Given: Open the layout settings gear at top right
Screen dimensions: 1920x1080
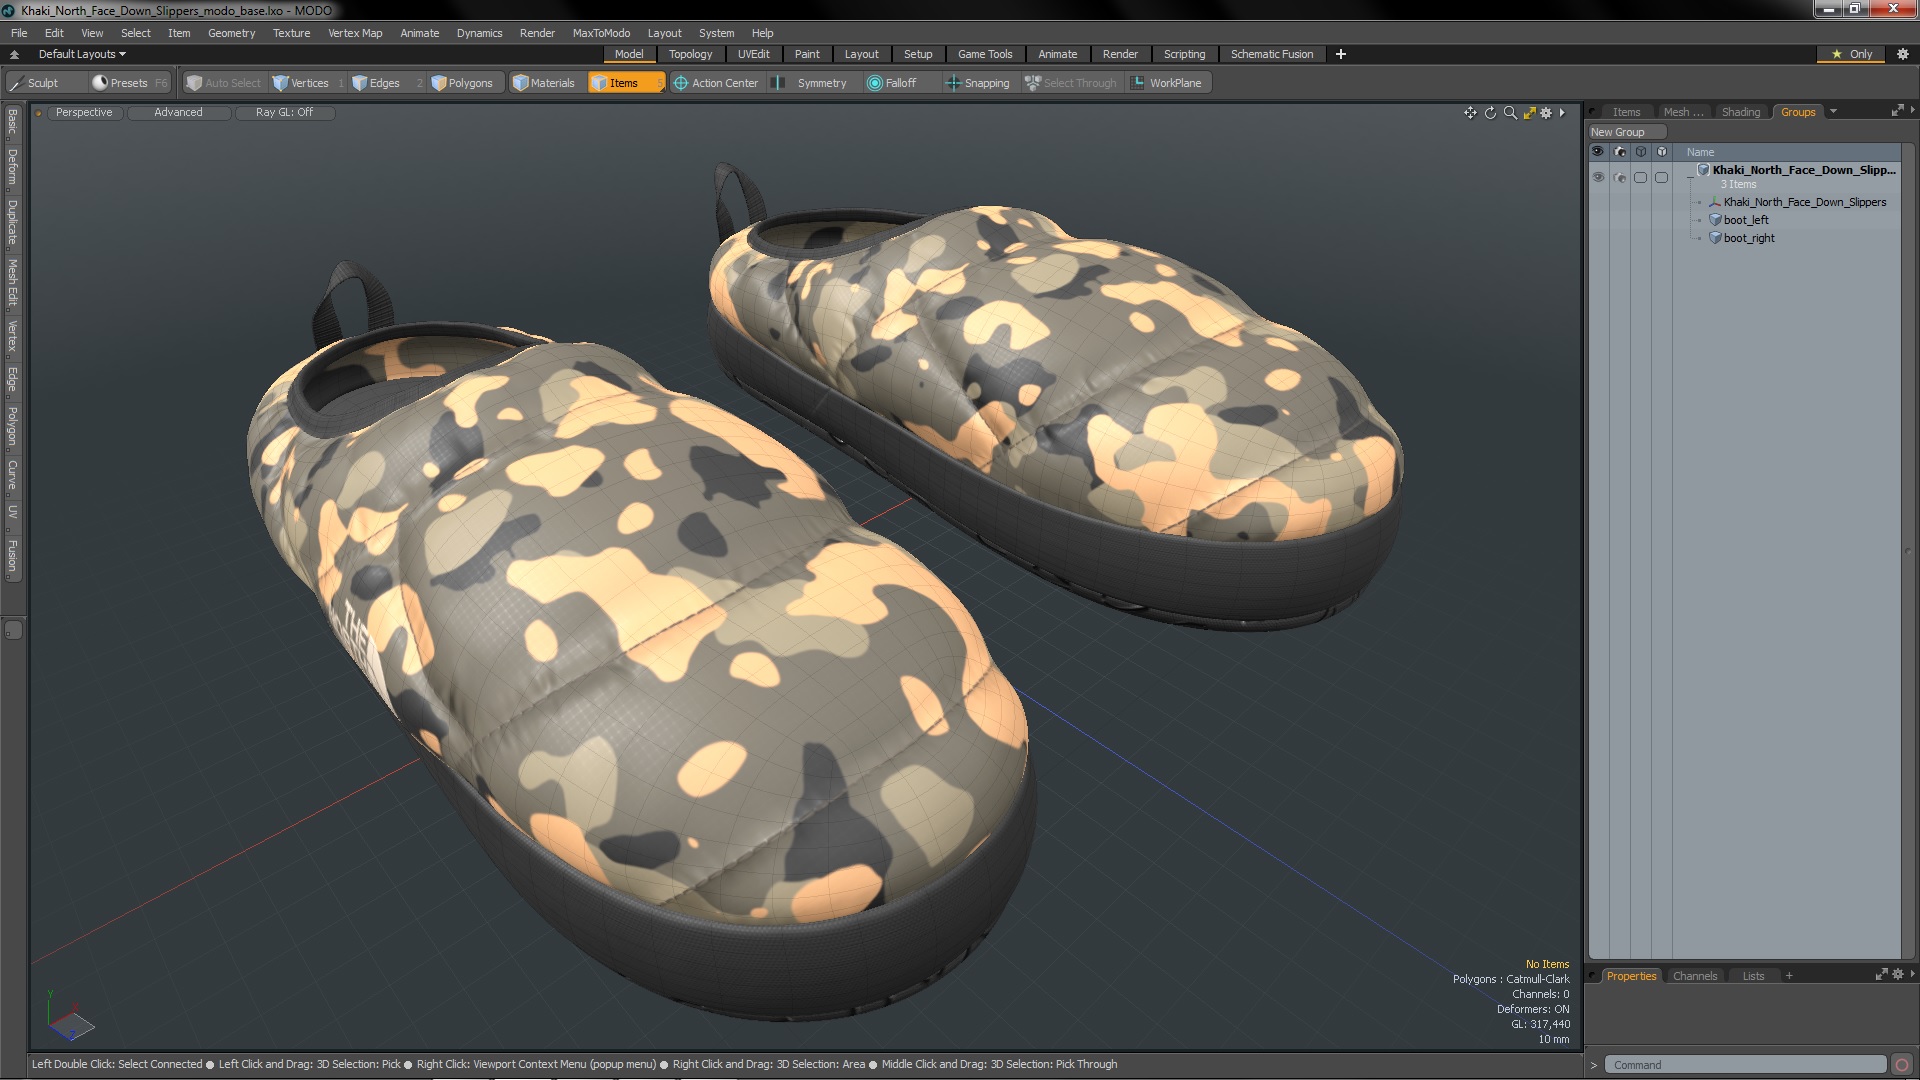Looking at the screenshot, I should pos(1903,54).
